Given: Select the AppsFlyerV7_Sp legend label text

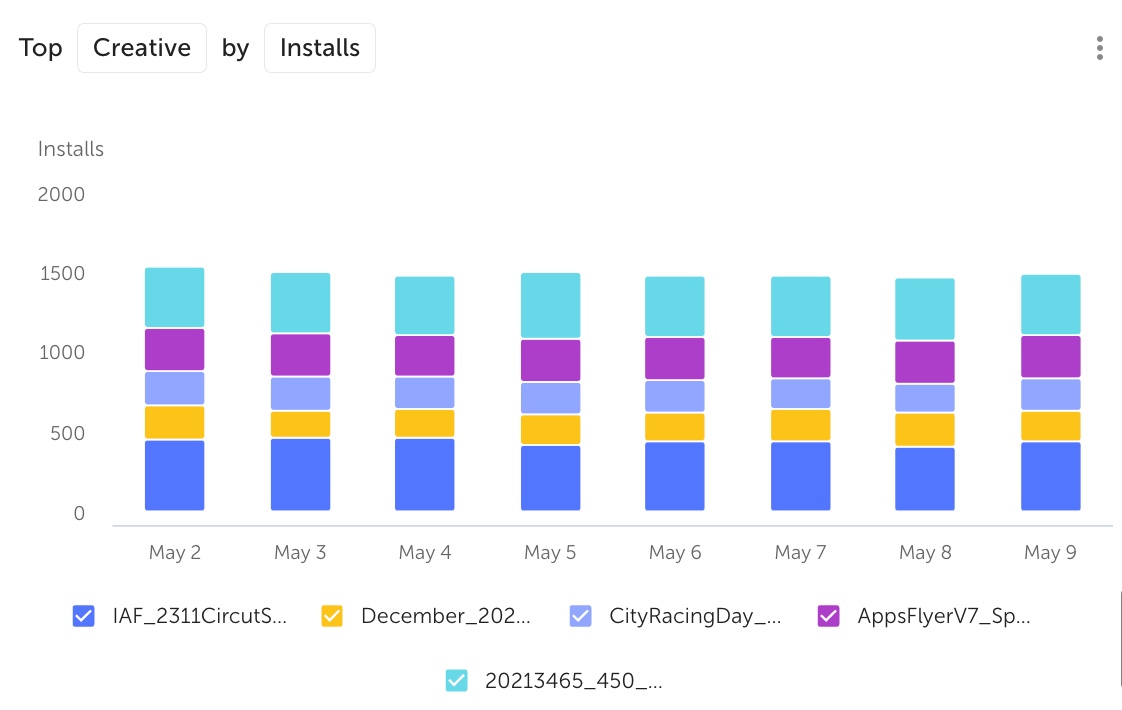Looking at the screenshot, I should point(941,616).
